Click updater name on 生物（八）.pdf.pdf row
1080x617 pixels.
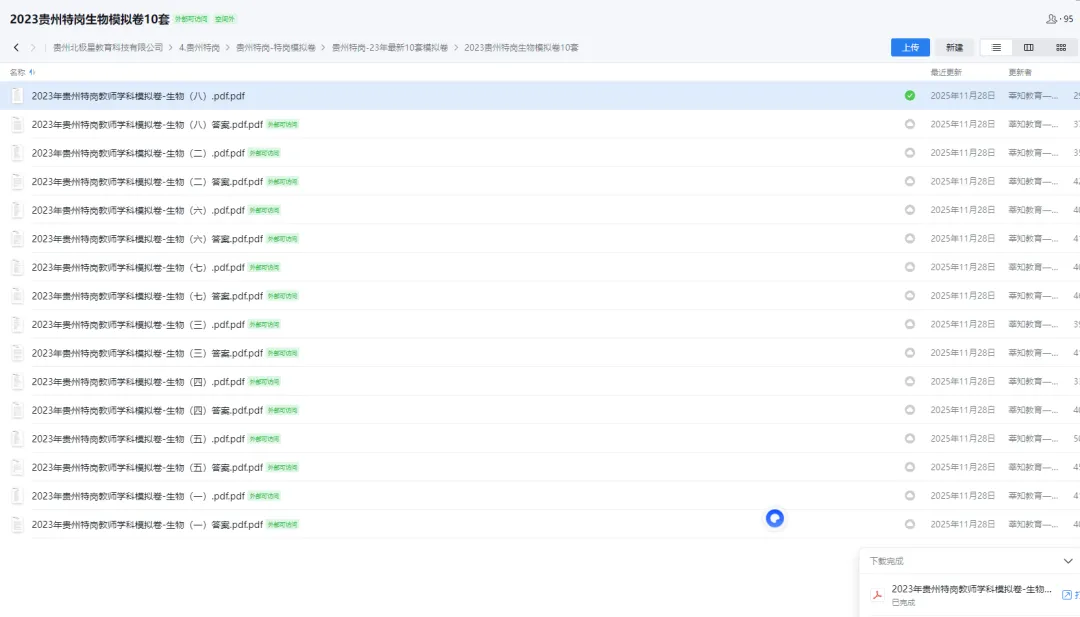[x=1032, y=96]
